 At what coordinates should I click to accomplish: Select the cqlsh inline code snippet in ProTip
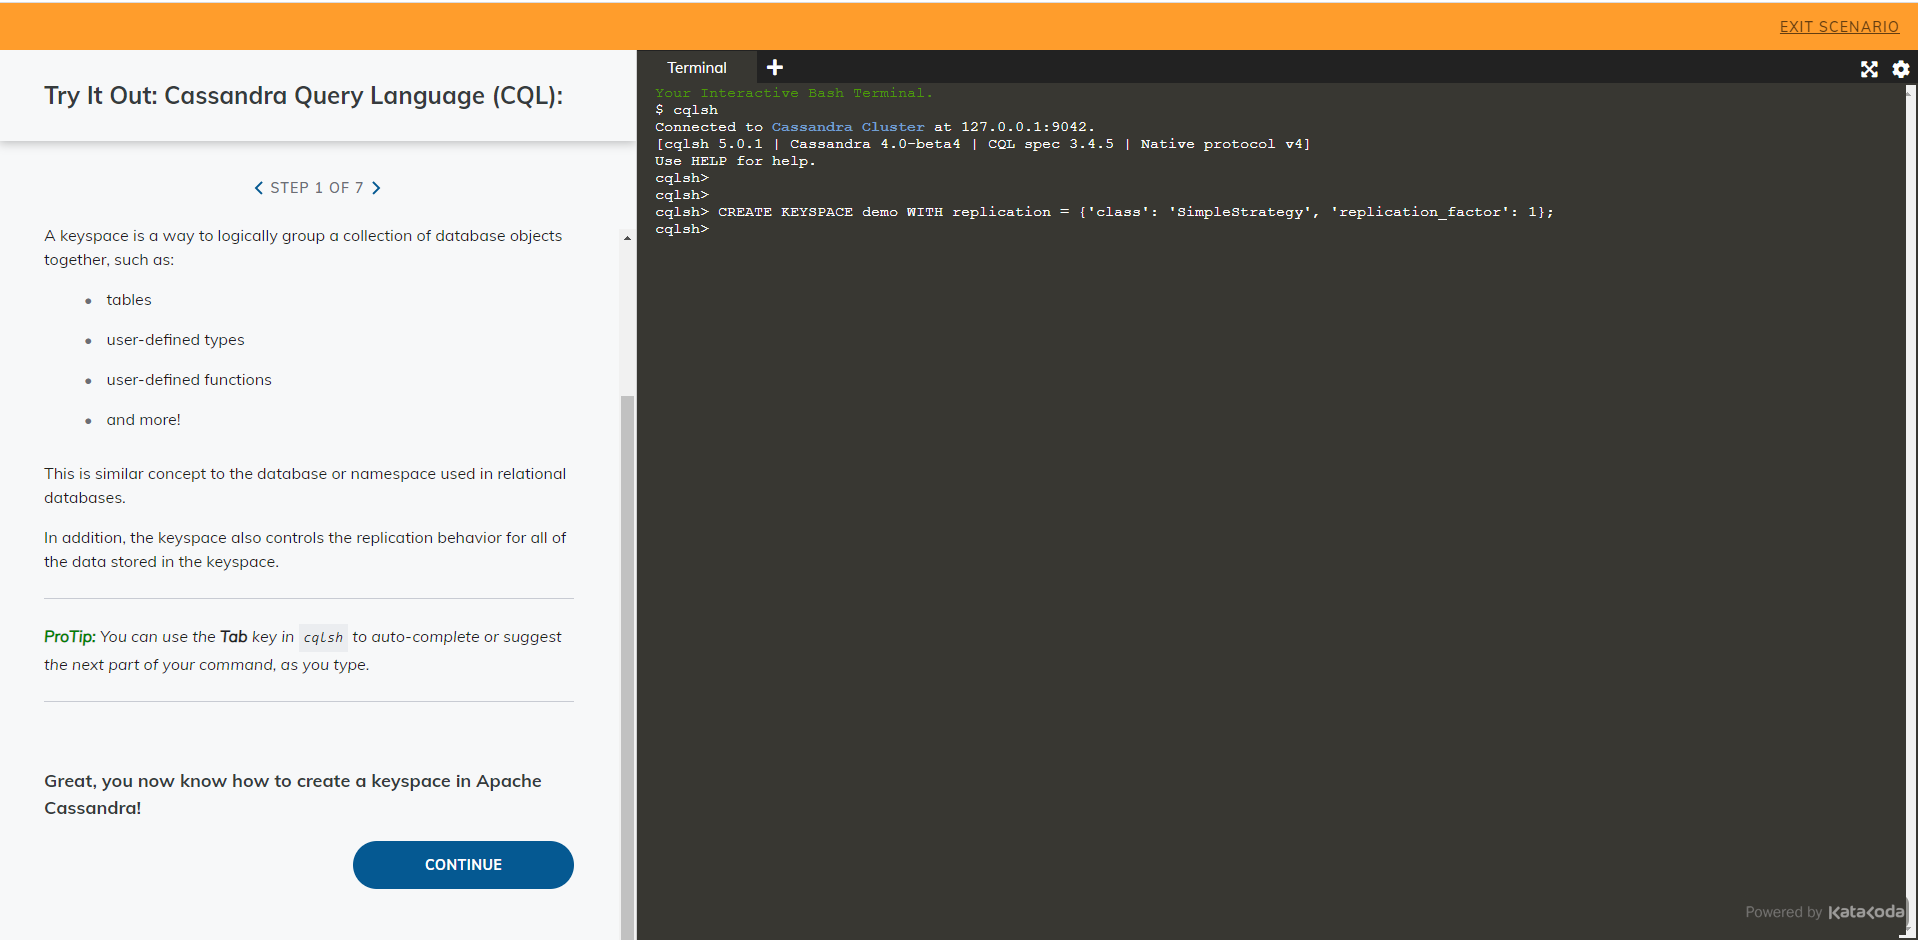point(322,637)
